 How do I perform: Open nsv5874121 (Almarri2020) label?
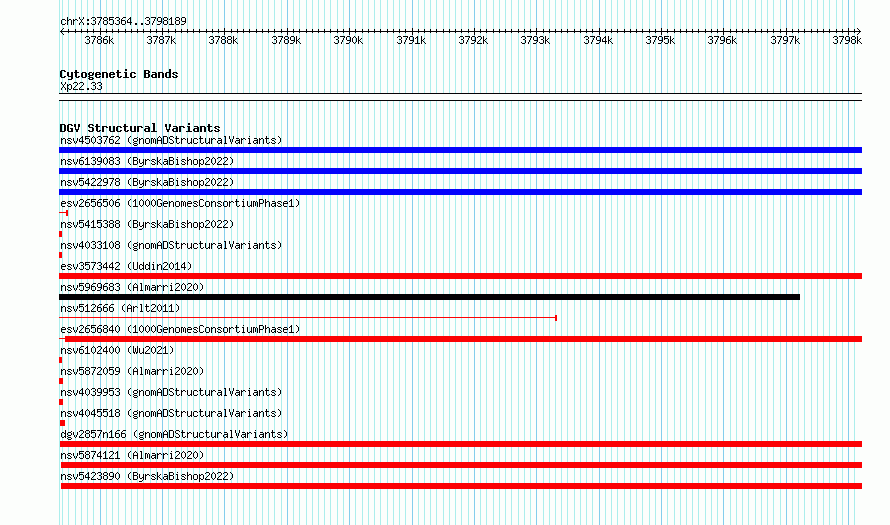[x=132, y=455]
